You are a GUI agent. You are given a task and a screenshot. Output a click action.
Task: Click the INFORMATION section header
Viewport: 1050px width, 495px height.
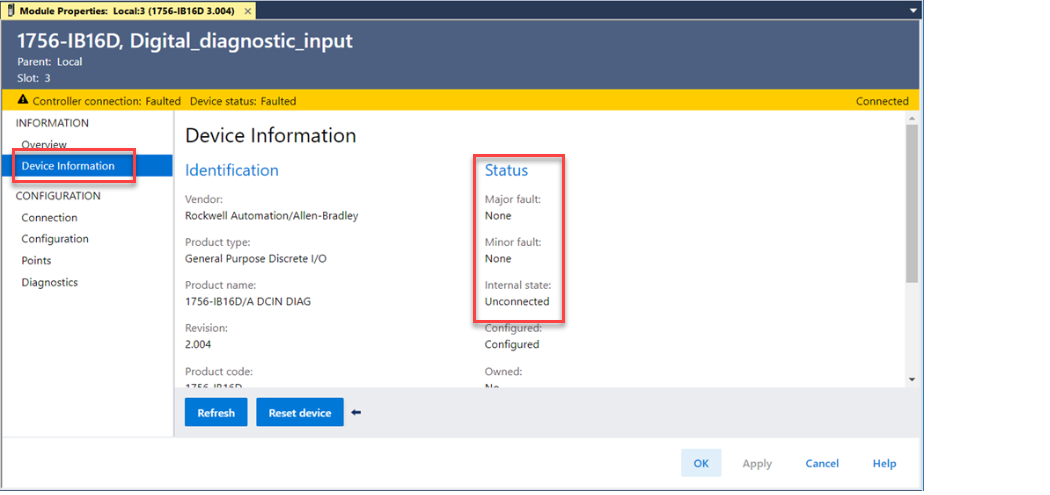[52, 123]
